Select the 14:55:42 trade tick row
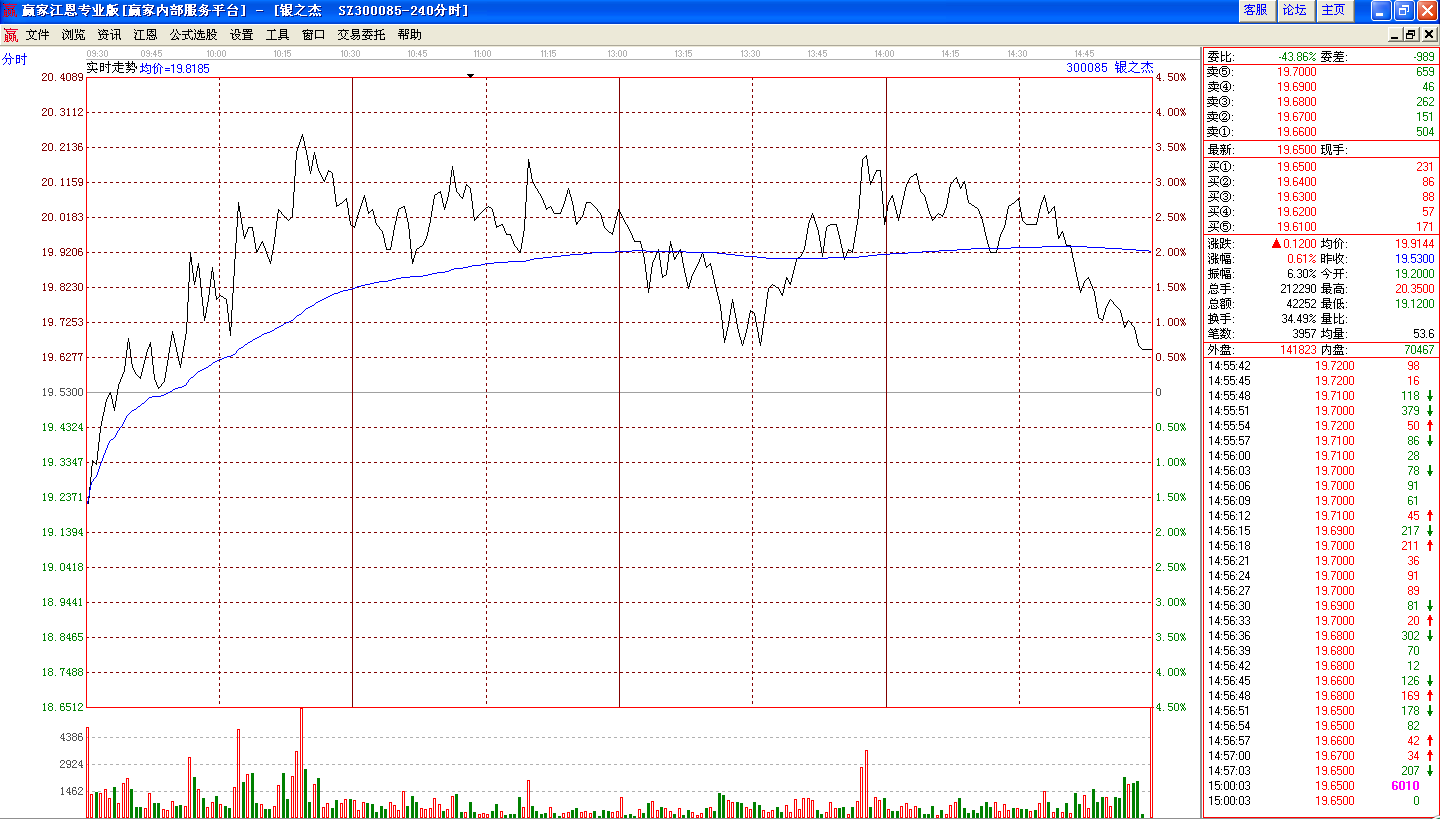The image size is (1440, 819). 1320,366
